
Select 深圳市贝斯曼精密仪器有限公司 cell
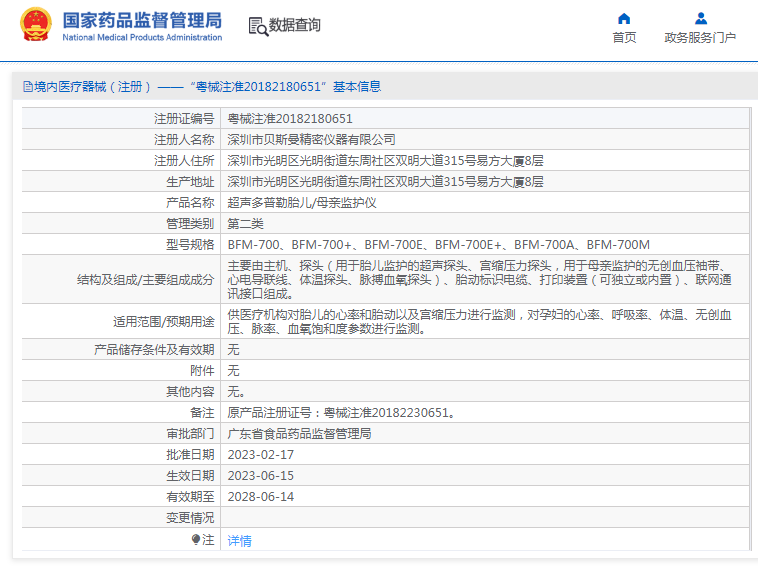click(x=311, y=140)
